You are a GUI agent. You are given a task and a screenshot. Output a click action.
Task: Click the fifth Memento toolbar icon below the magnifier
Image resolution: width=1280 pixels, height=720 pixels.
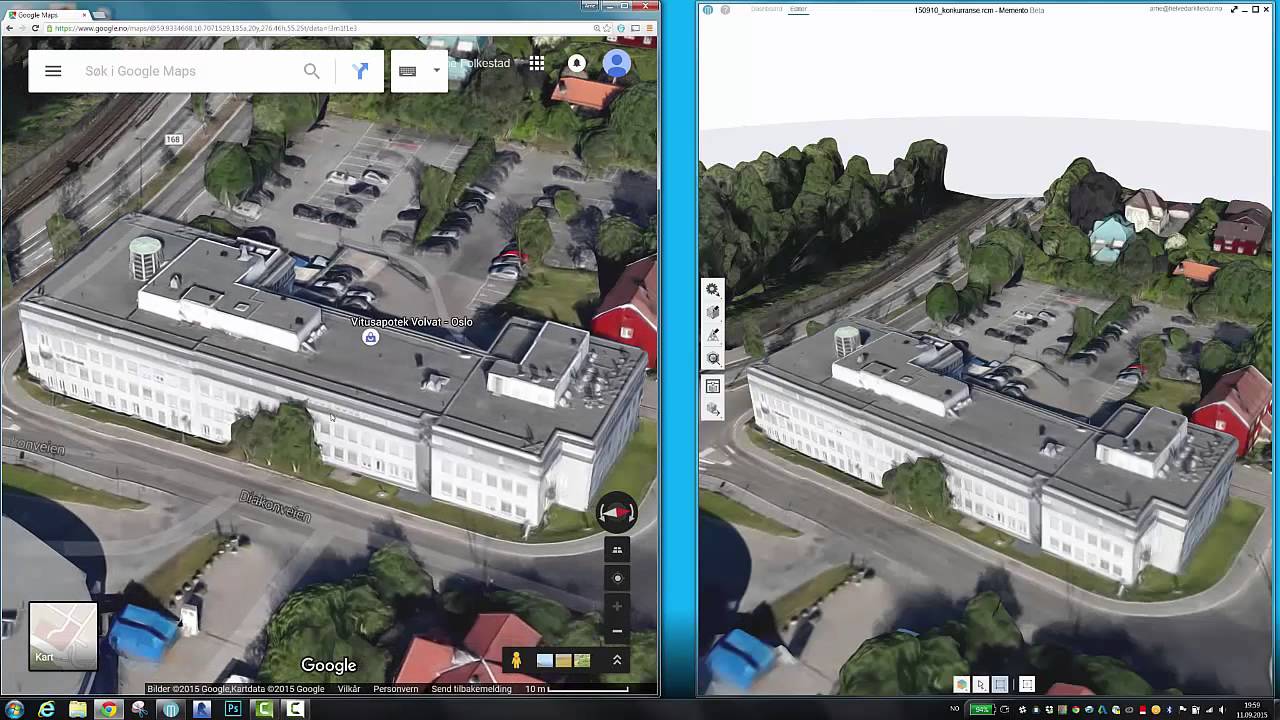(713, 386)
